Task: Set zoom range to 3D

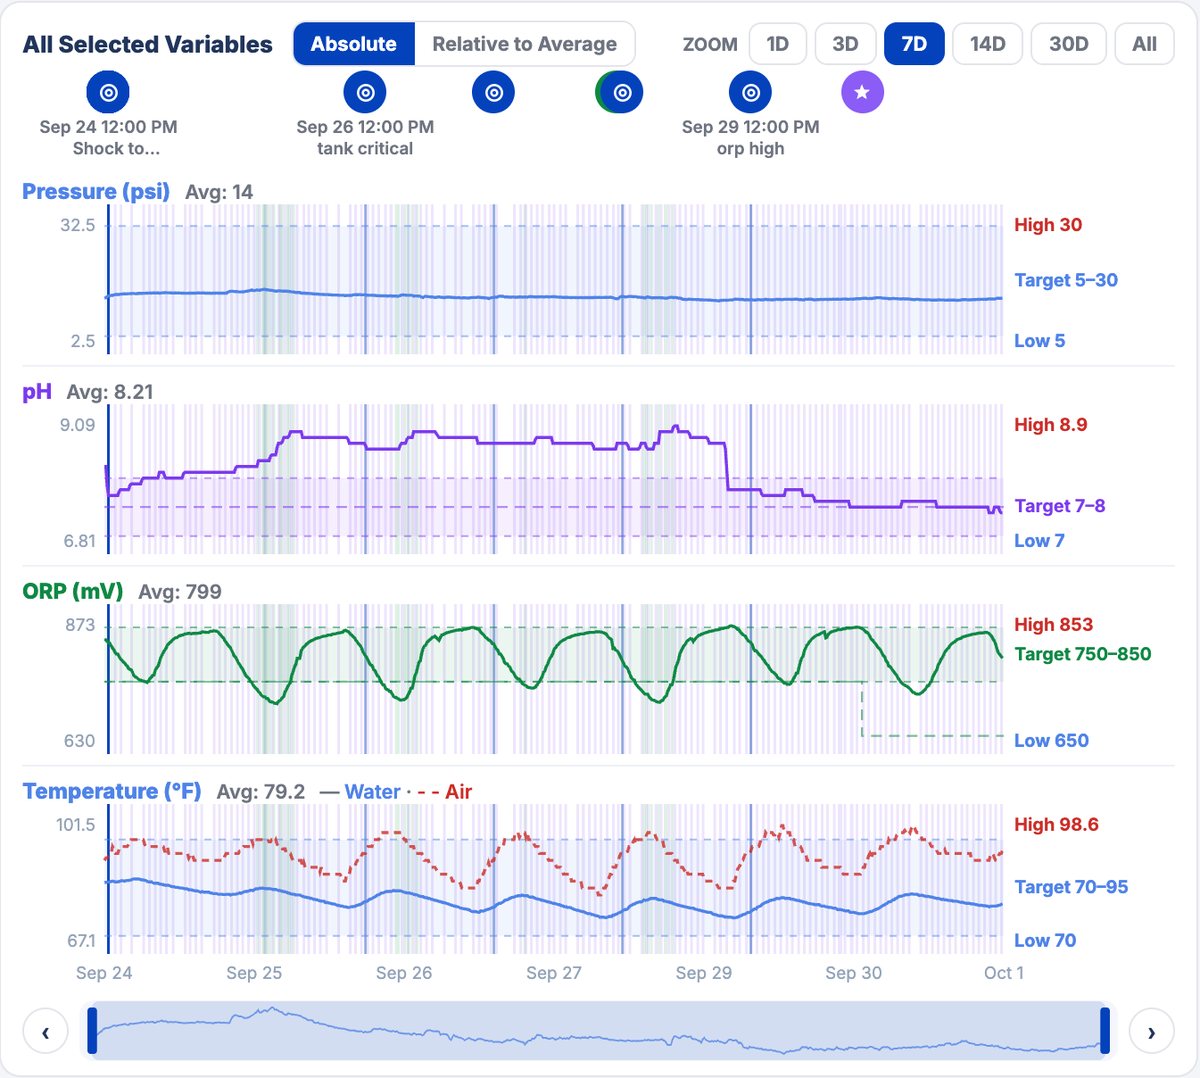Action: pos(845,44)
